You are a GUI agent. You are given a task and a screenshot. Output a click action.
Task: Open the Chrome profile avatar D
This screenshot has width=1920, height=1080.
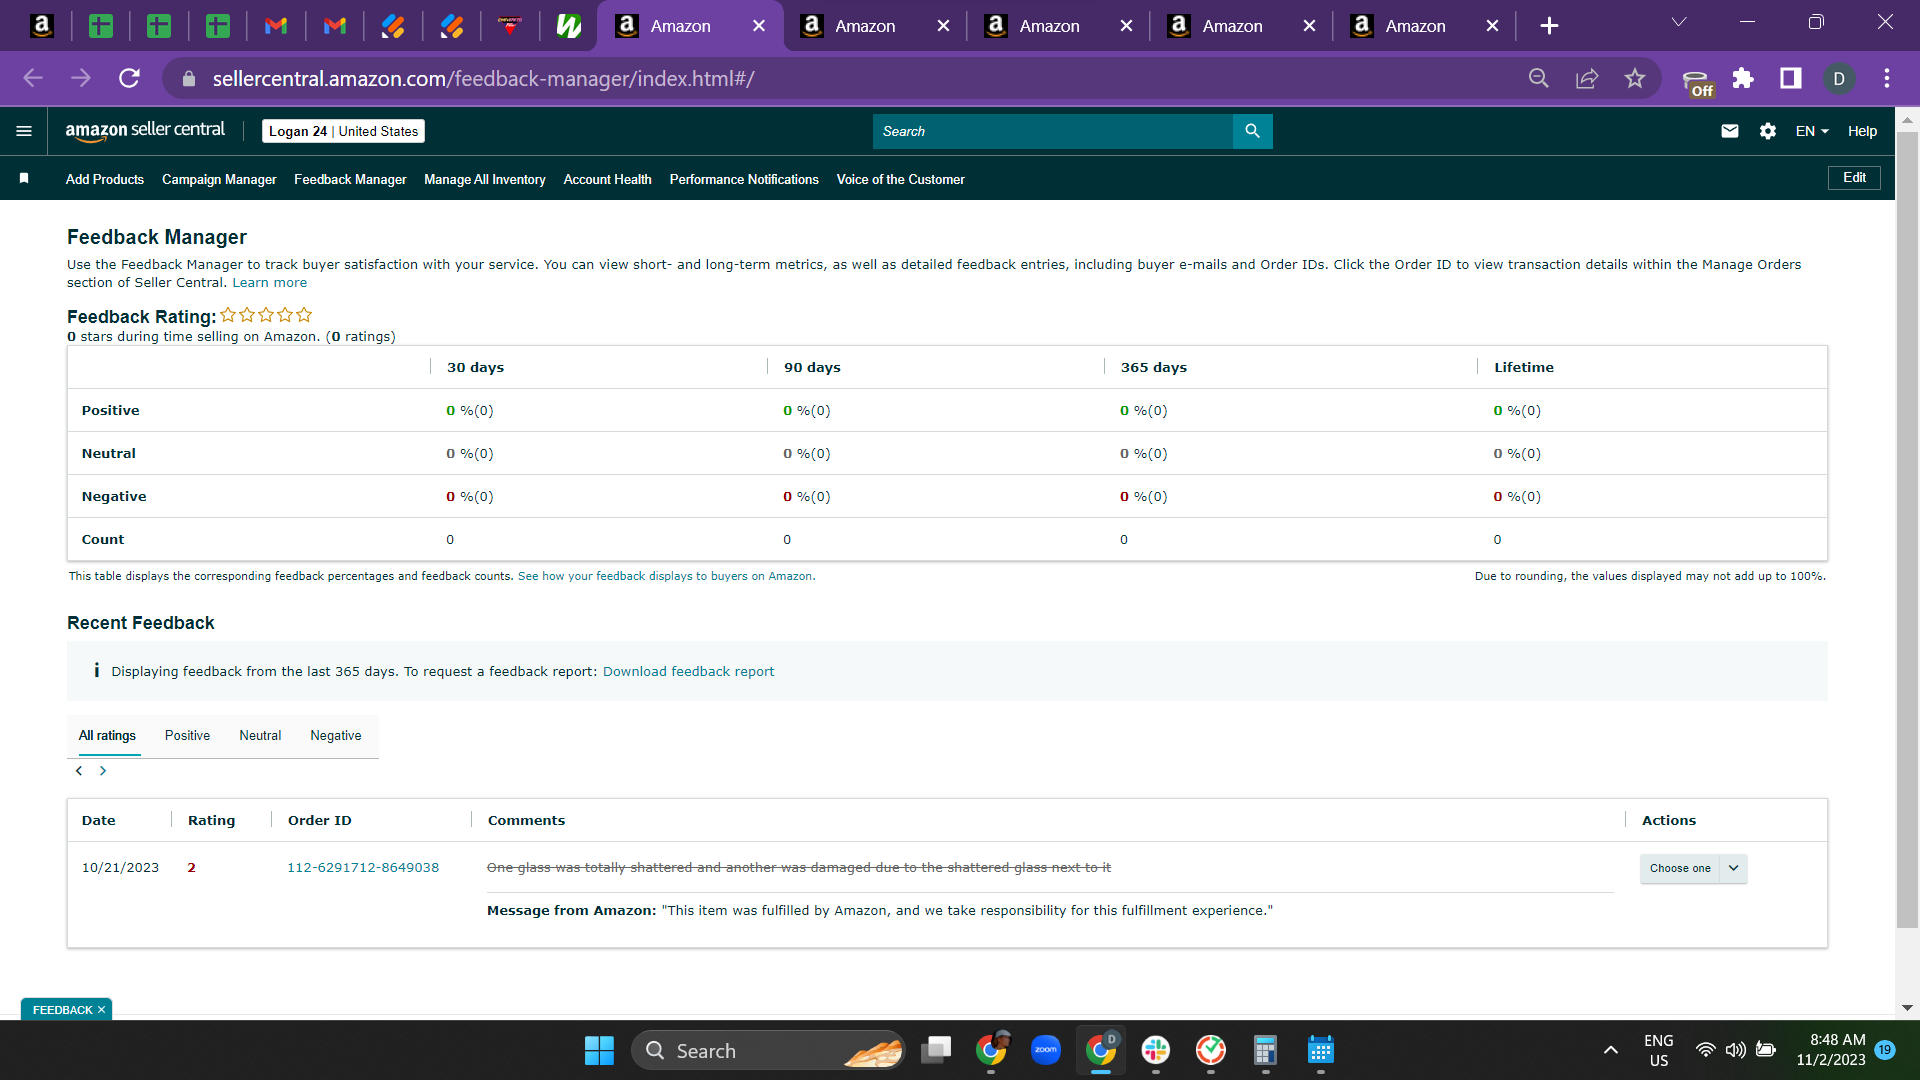[1839, 79]
